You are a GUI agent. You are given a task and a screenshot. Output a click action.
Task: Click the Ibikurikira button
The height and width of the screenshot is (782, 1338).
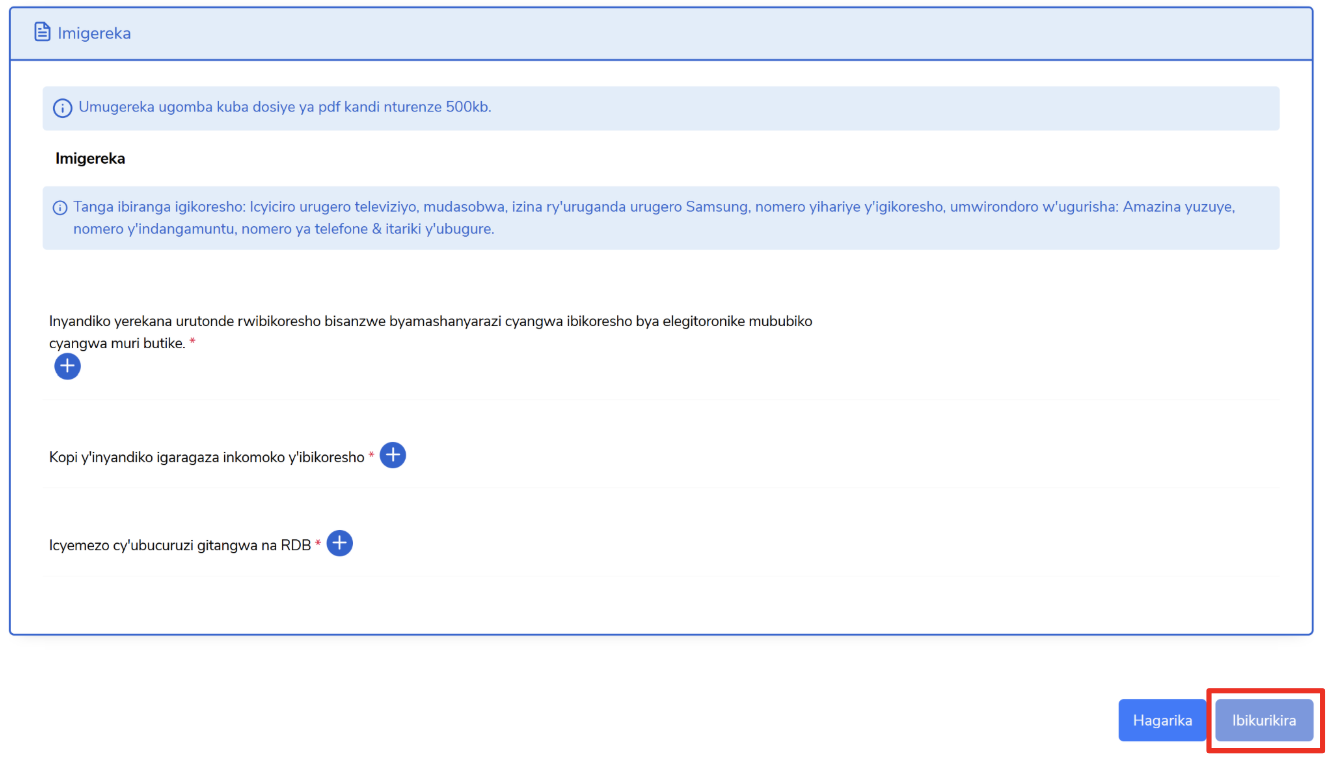(x=1264, y=720)
